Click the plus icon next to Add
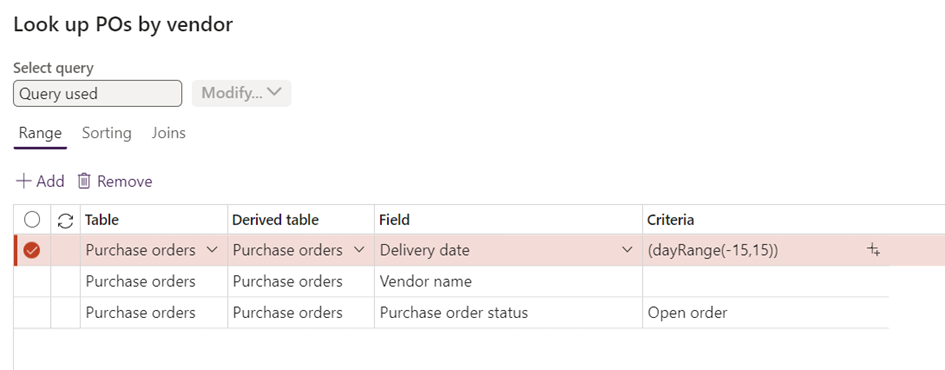Image resolution: width=945 pixels, height=370 pixels. [x=24, y=181]
